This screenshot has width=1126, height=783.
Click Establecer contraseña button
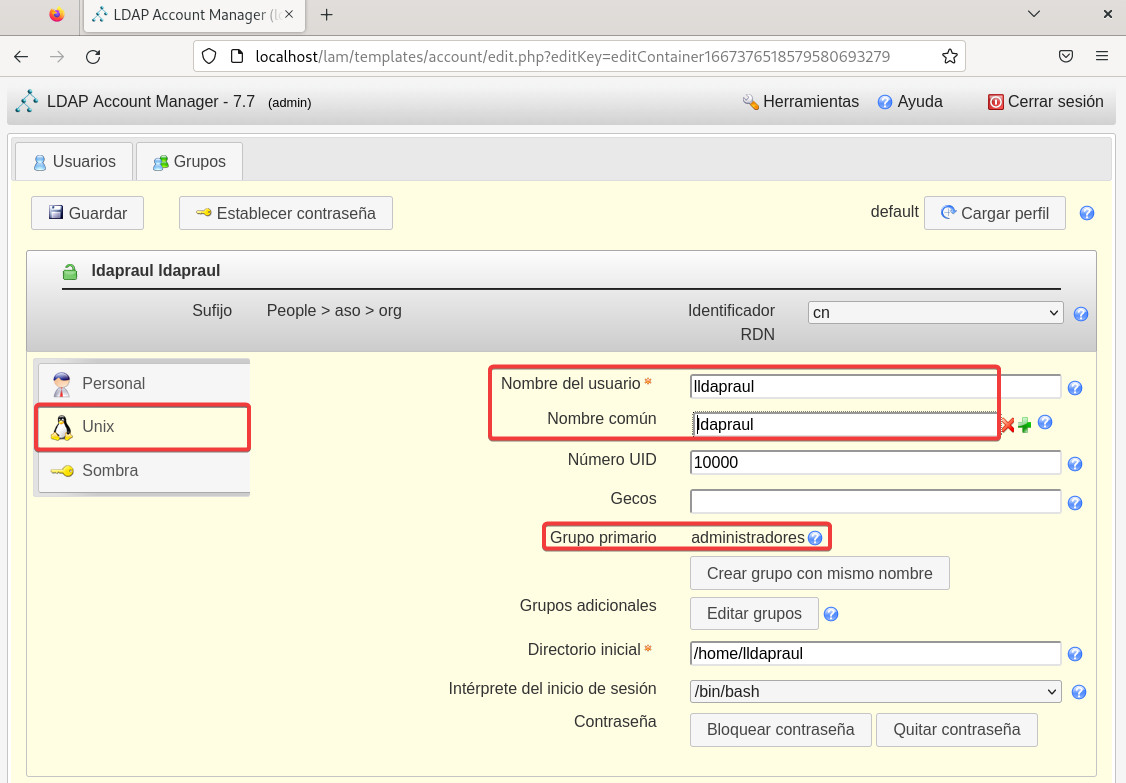(x=285, y=213)
